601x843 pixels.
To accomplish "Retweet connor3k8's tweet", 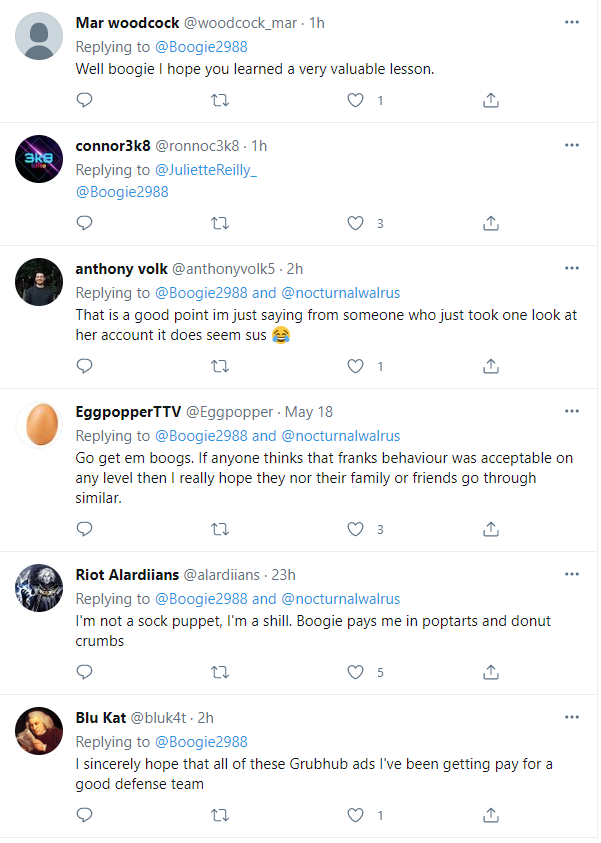I will click(220, 223).
